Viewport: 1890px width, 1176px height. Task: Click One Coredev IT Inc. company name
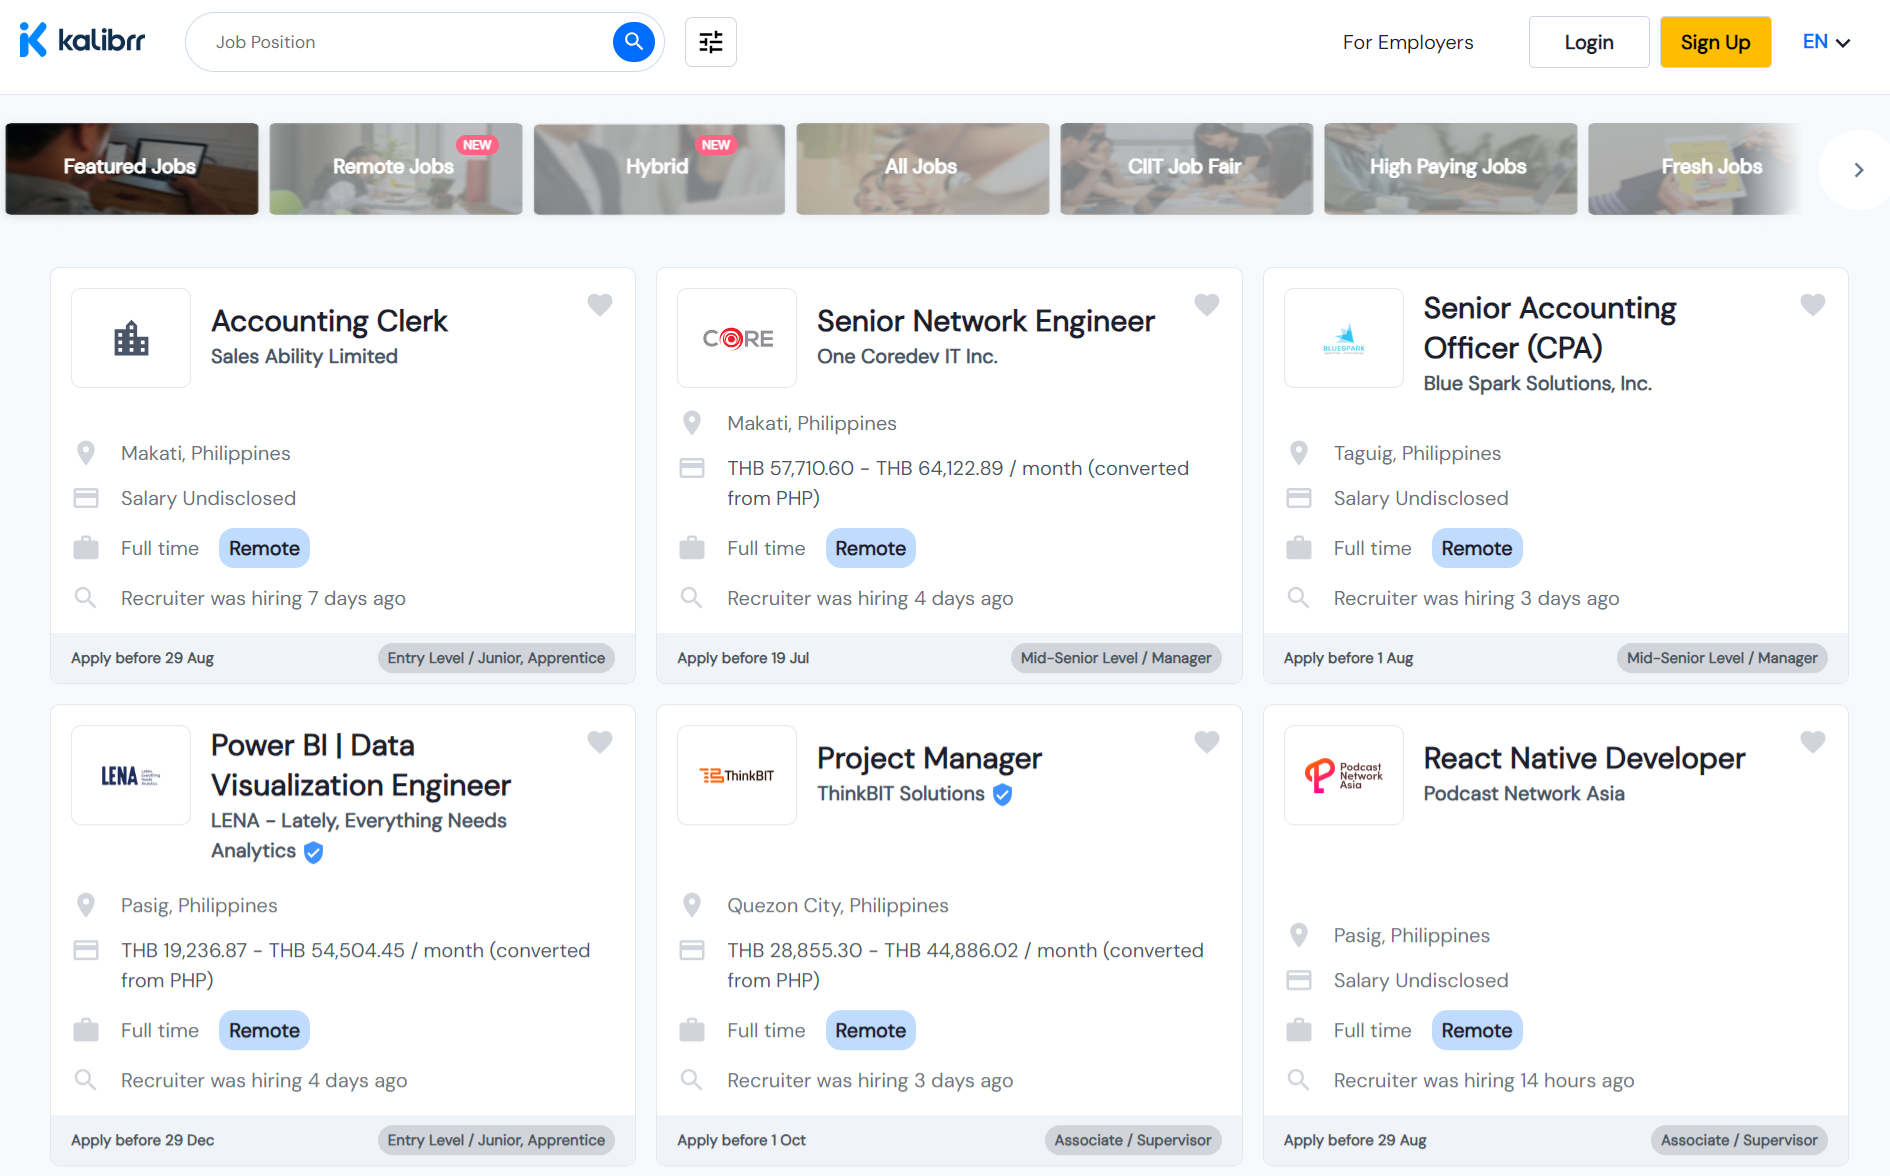click(x=907, y=357)
